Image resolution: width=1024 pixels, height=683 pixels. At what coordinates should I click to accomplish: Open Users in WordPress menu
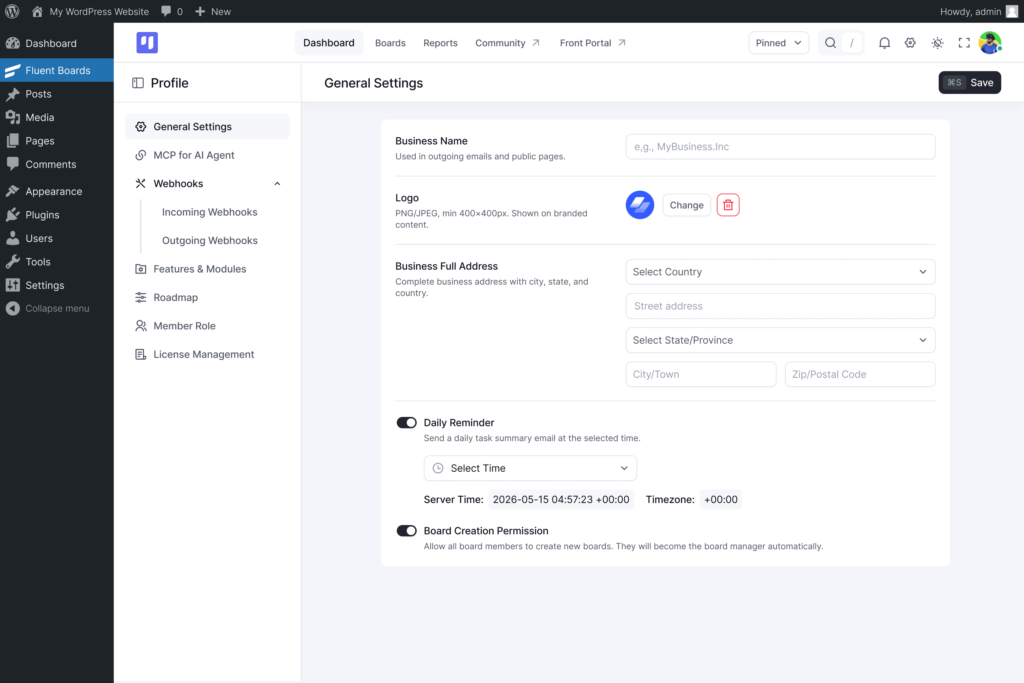(57, 238)
